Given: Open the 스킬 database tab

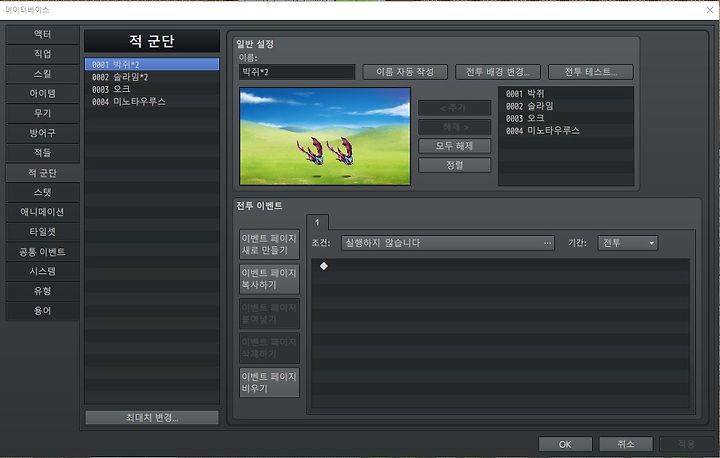Looking at the screenshot, I should 42,74.
